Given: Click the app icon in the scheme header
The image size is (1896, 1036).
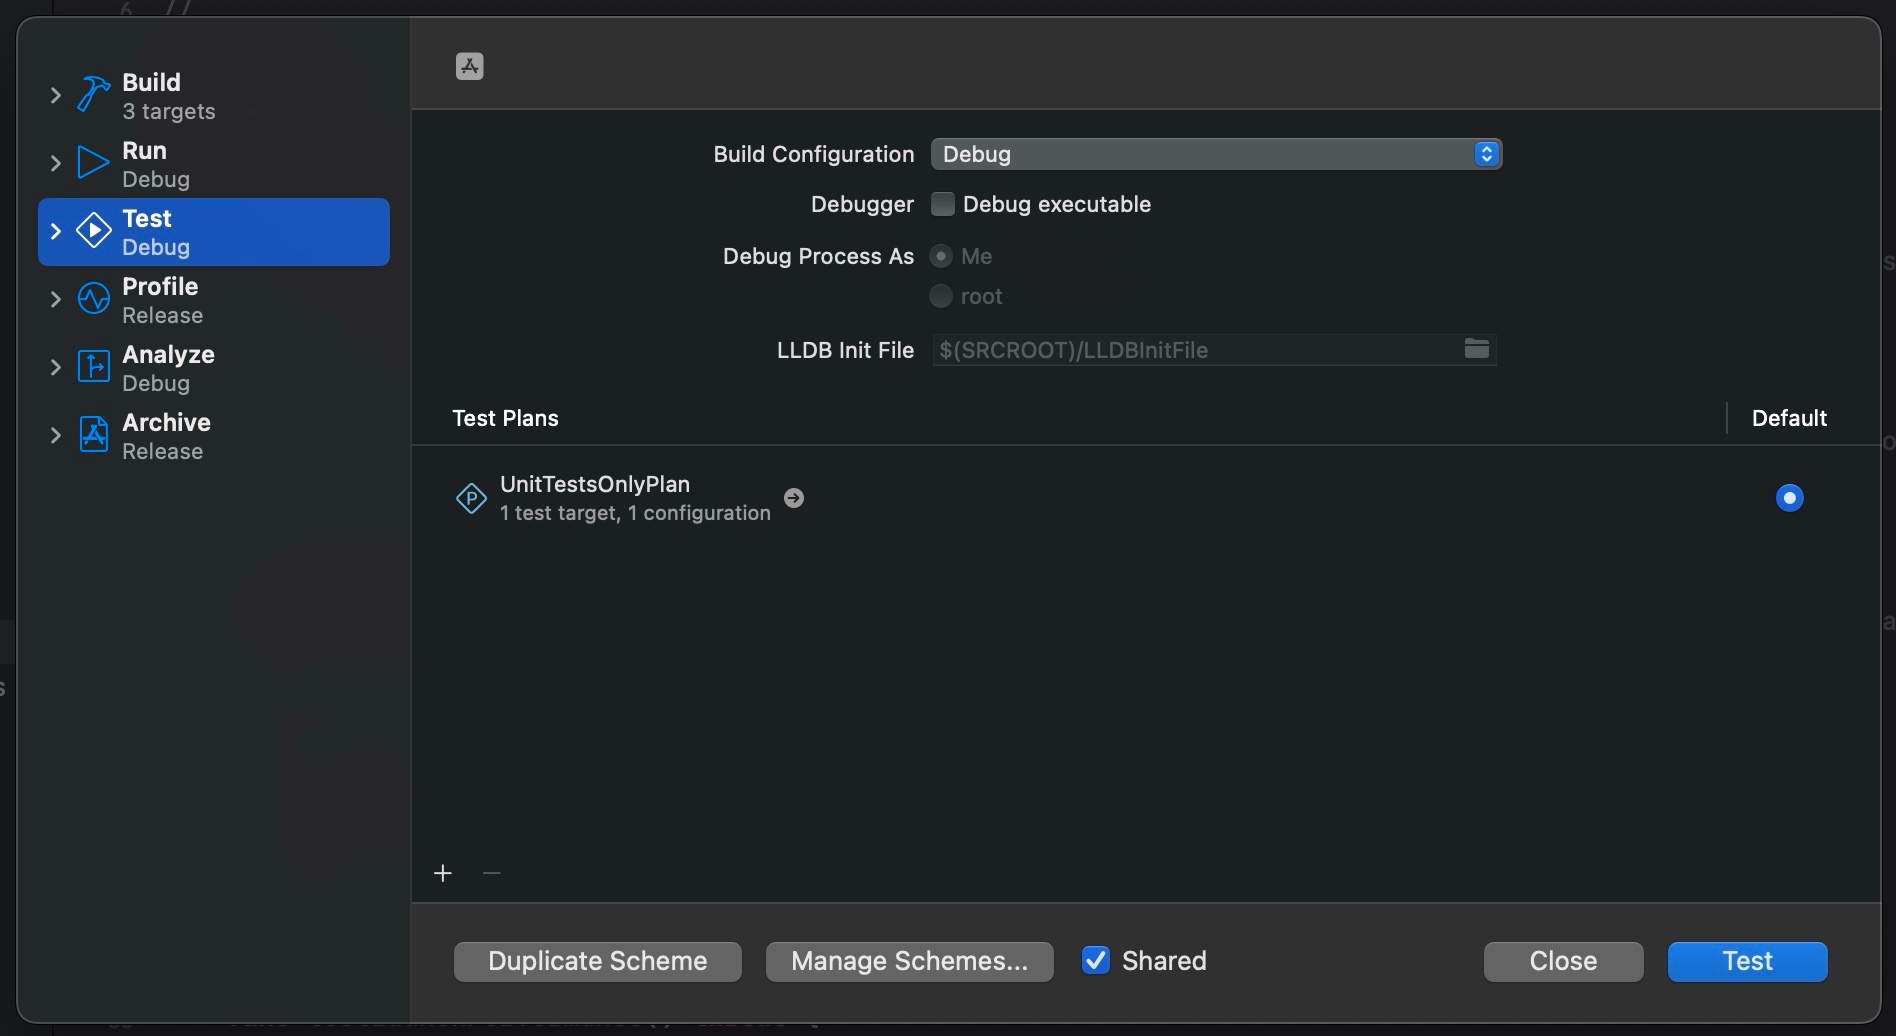Looking at the screenshot, I should (469, 66).
